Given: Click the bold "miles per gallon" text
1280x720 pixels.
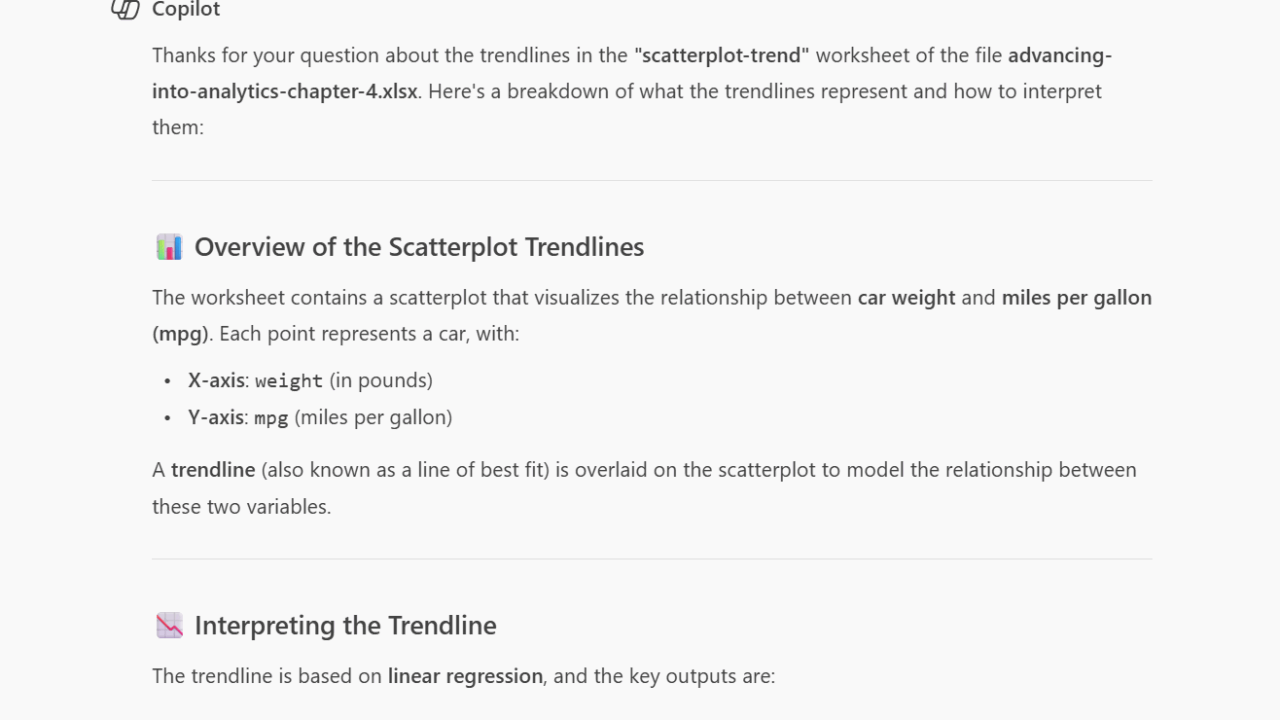Looking at the screenshot, I should [x=1076, y=298].
